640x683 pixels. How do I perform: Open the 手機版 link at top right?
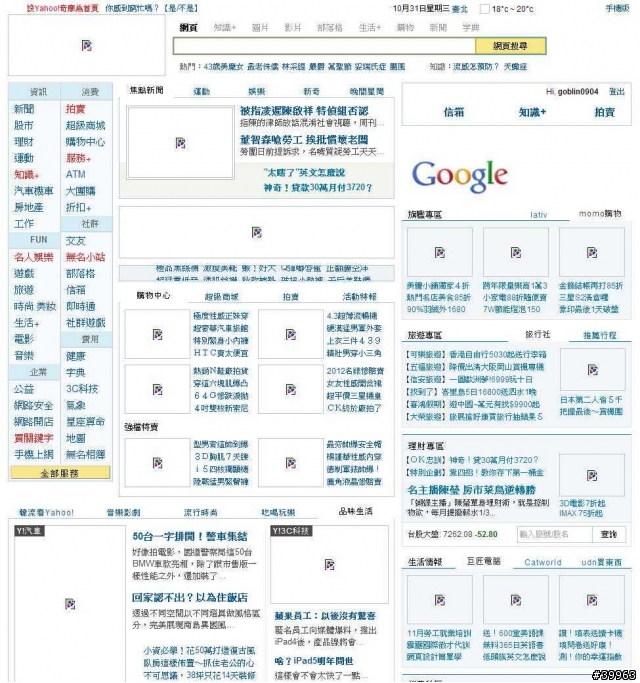pyautogui.click(x=617, y=8)
